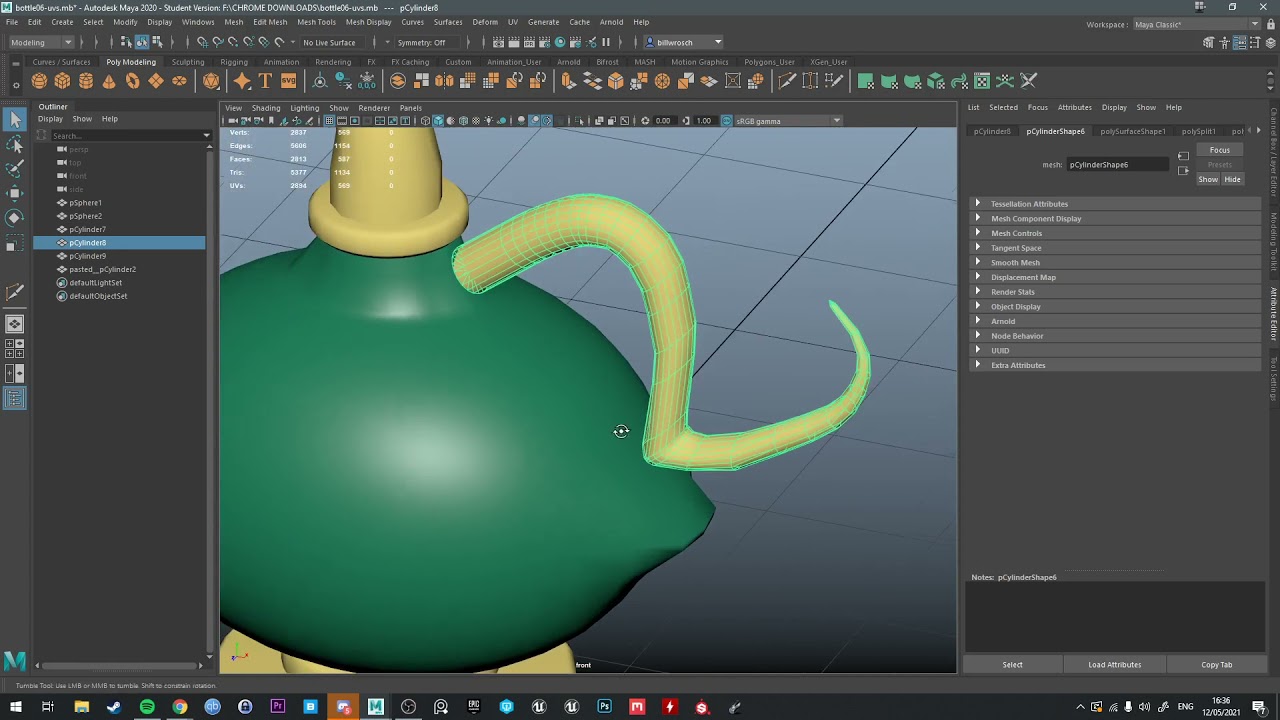Toggle the Attribute Editor layout button
Viewport: 1280px width, 720px height.
coord(1239,42)
